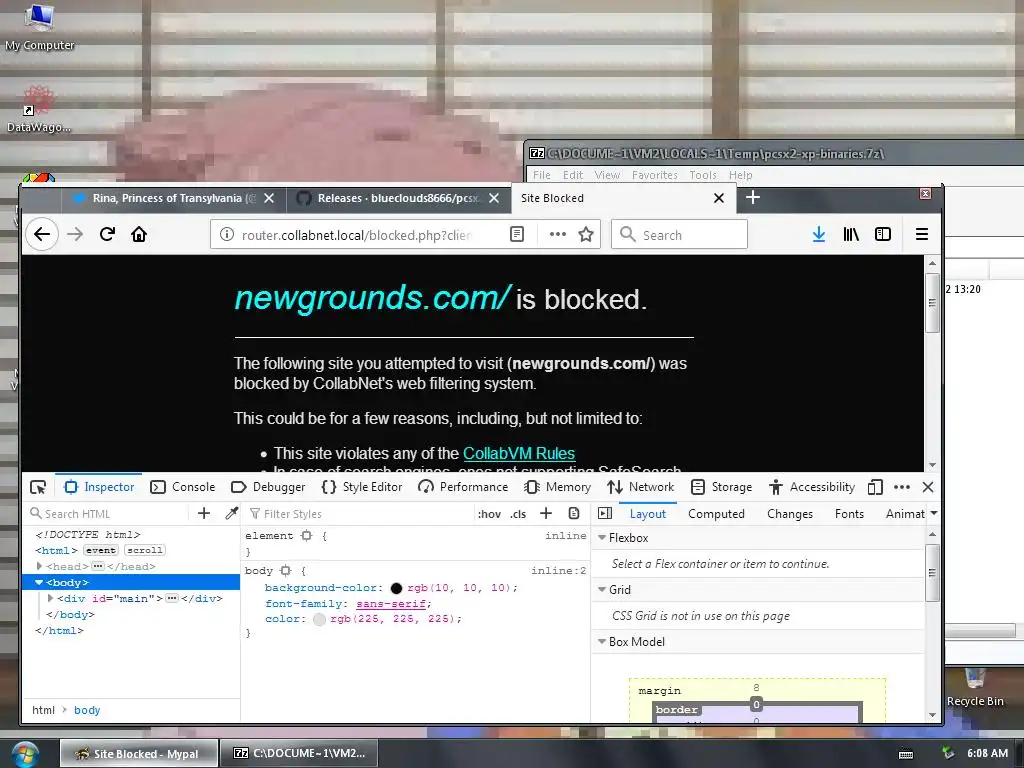Viewport: 1024px width, 768px height.
Task: Open the Inspector panel
Action: click(99, 487)
